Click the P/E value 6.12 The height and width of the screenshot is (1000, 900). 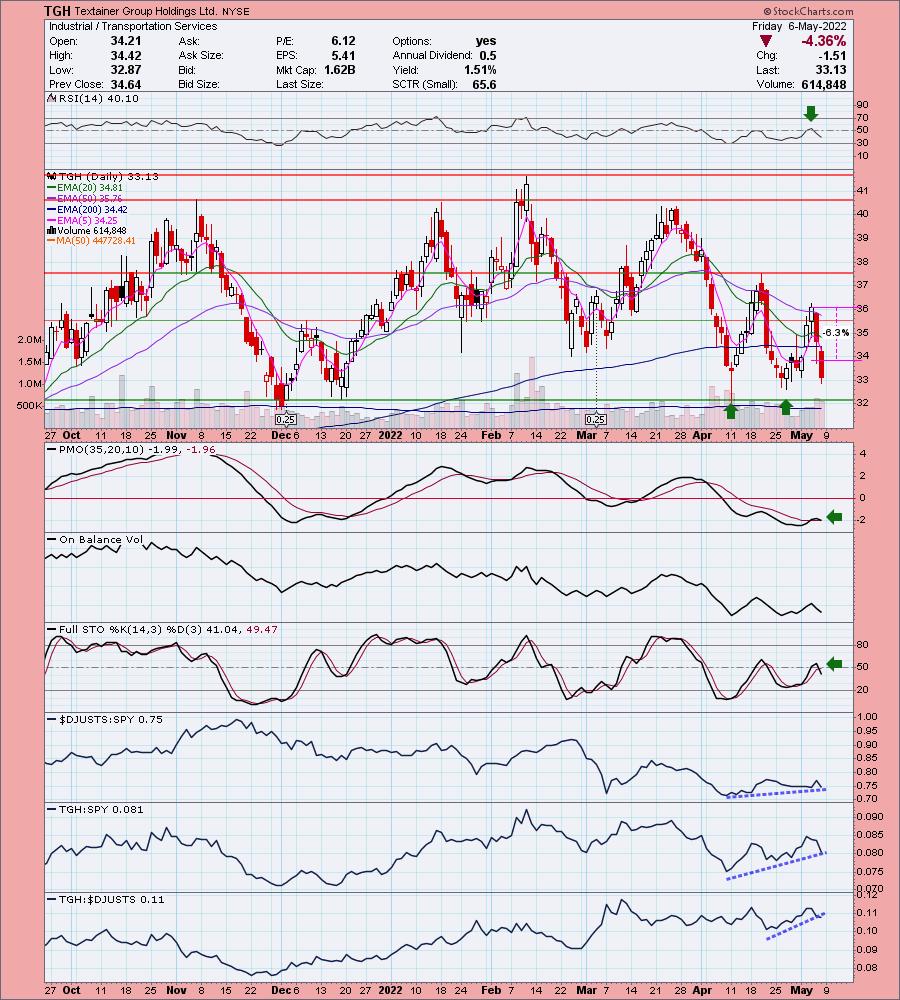343,41
